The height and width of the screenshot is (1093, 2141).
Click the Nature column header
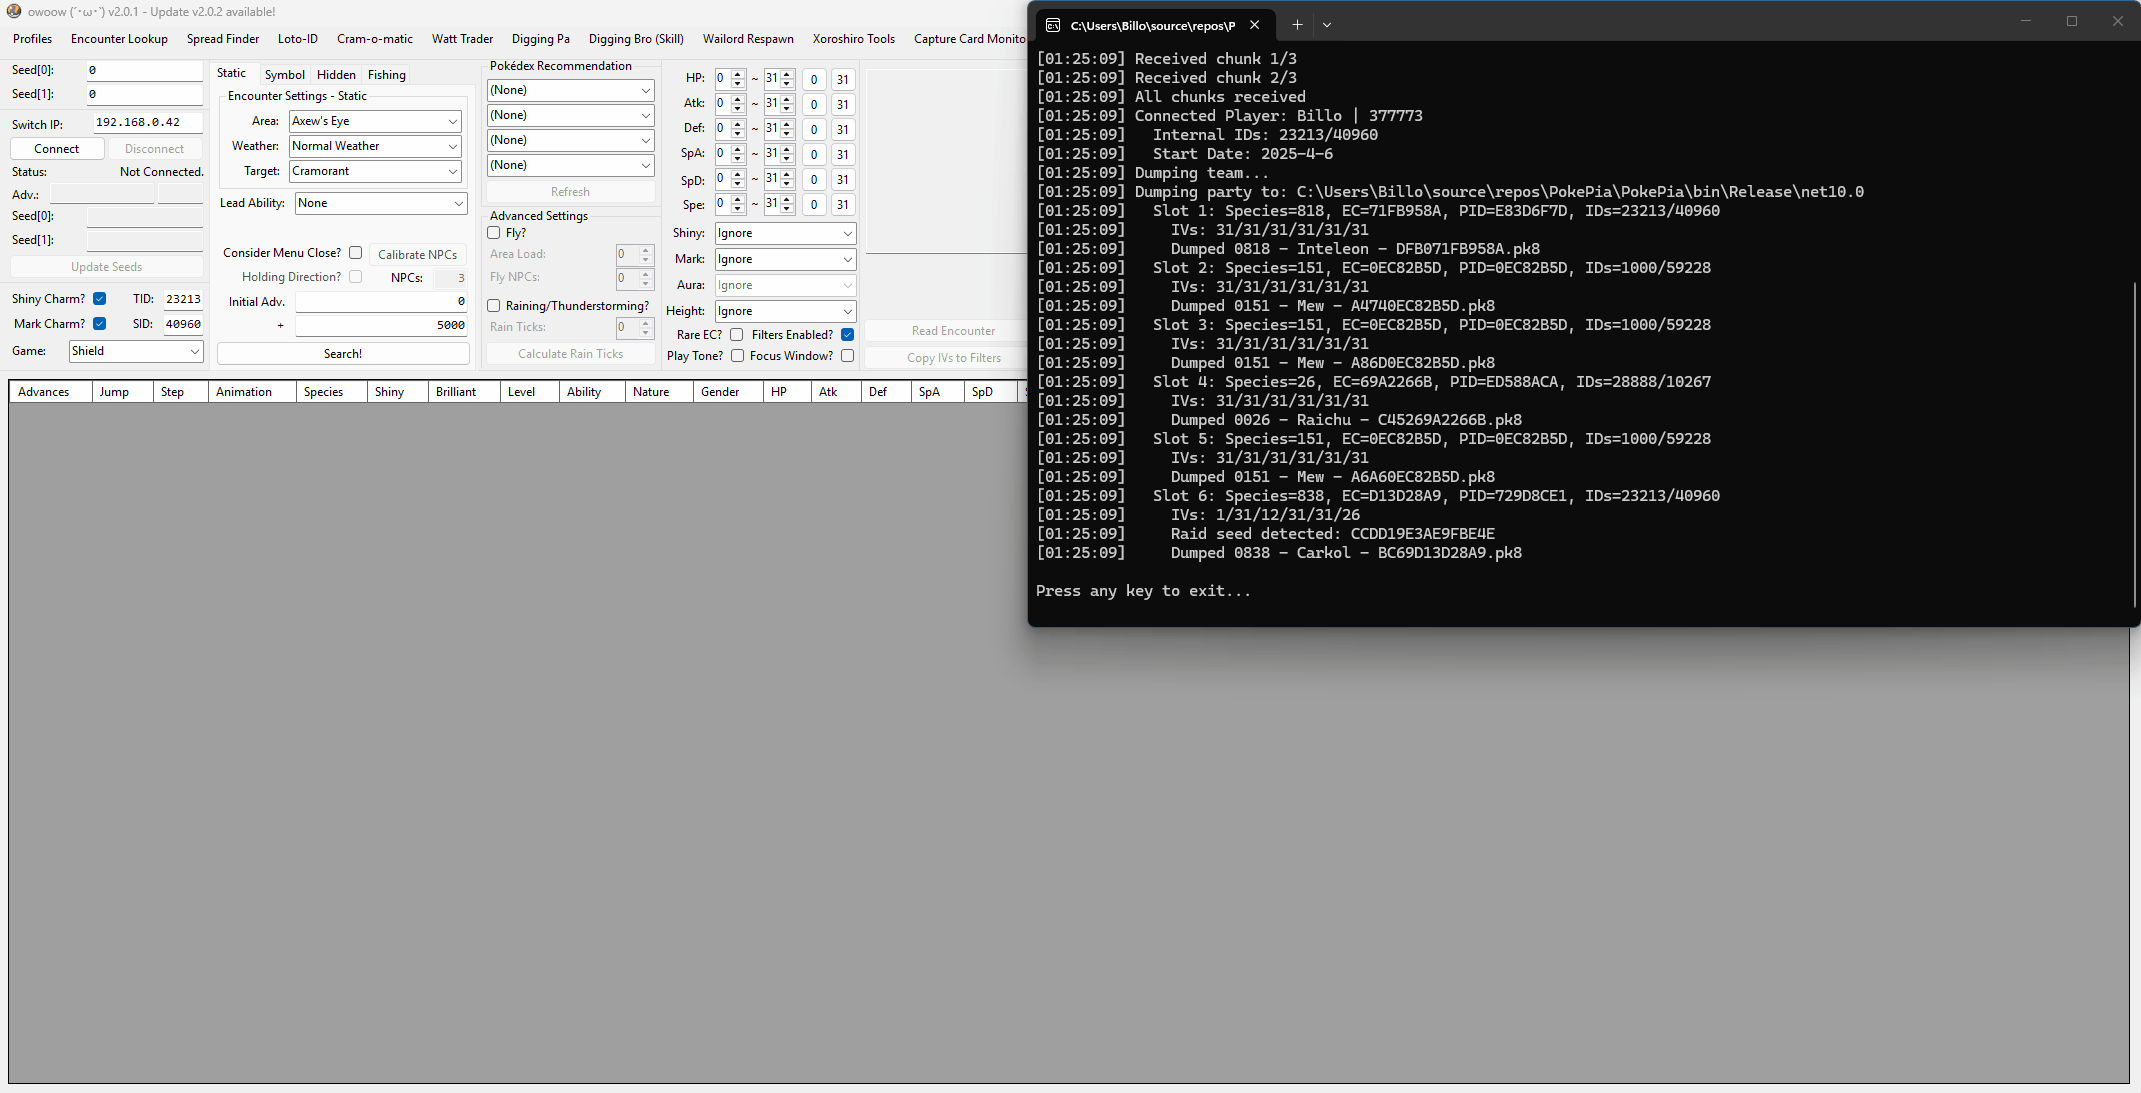[x=659, y=392]
